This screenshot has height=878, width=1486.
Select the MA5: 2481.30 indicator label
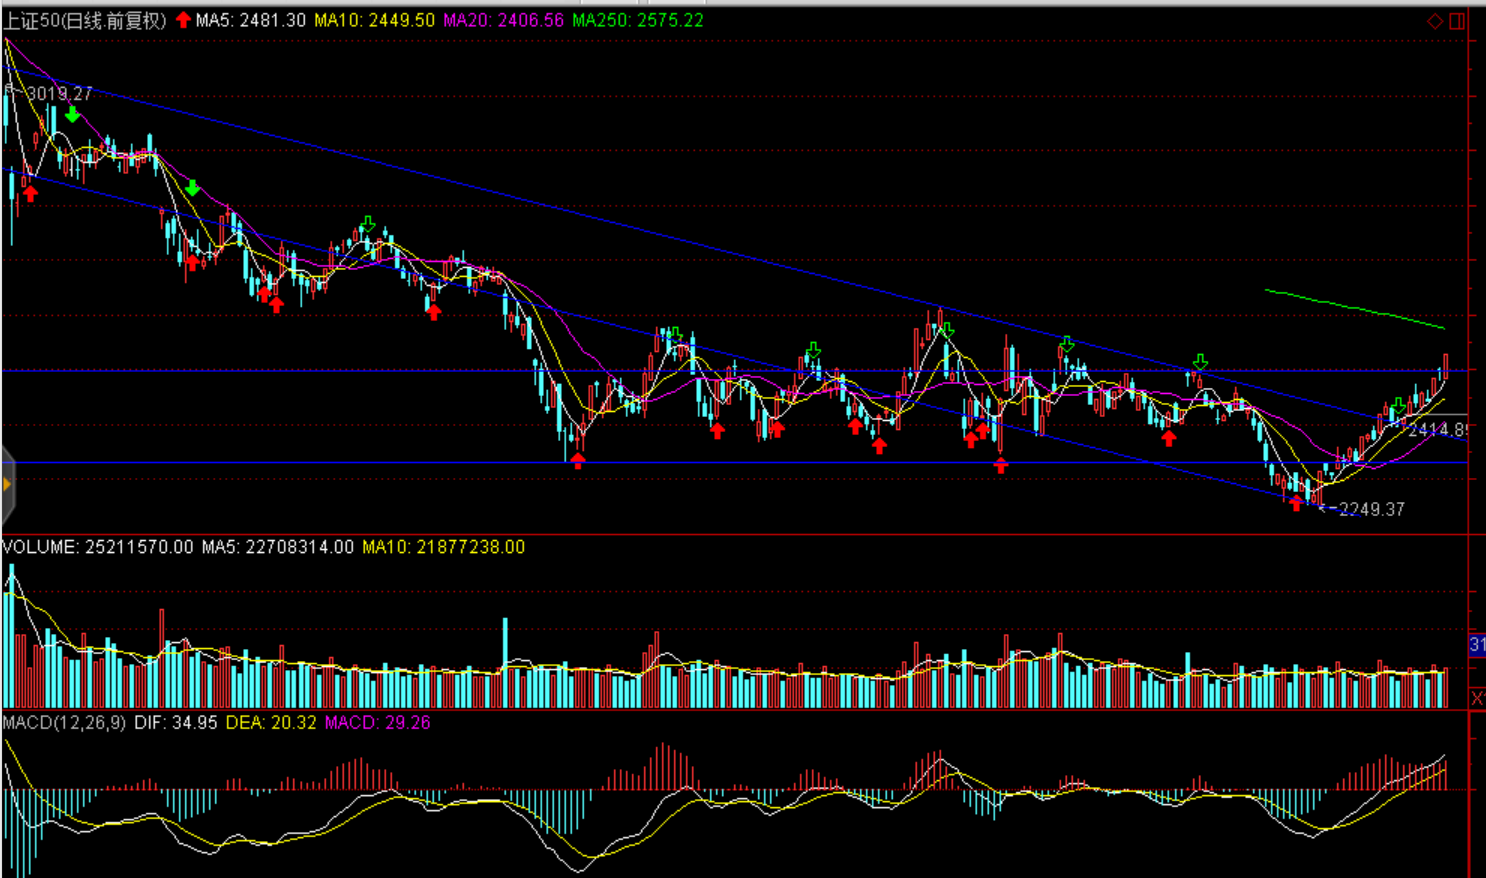click(250, 20)
